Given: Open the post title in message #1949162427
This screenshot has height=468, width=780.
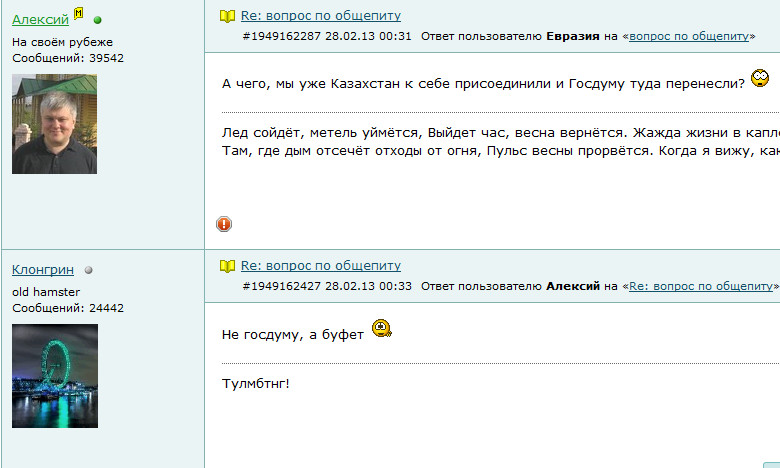Looking at the screenshot, I should click(321, 266).
